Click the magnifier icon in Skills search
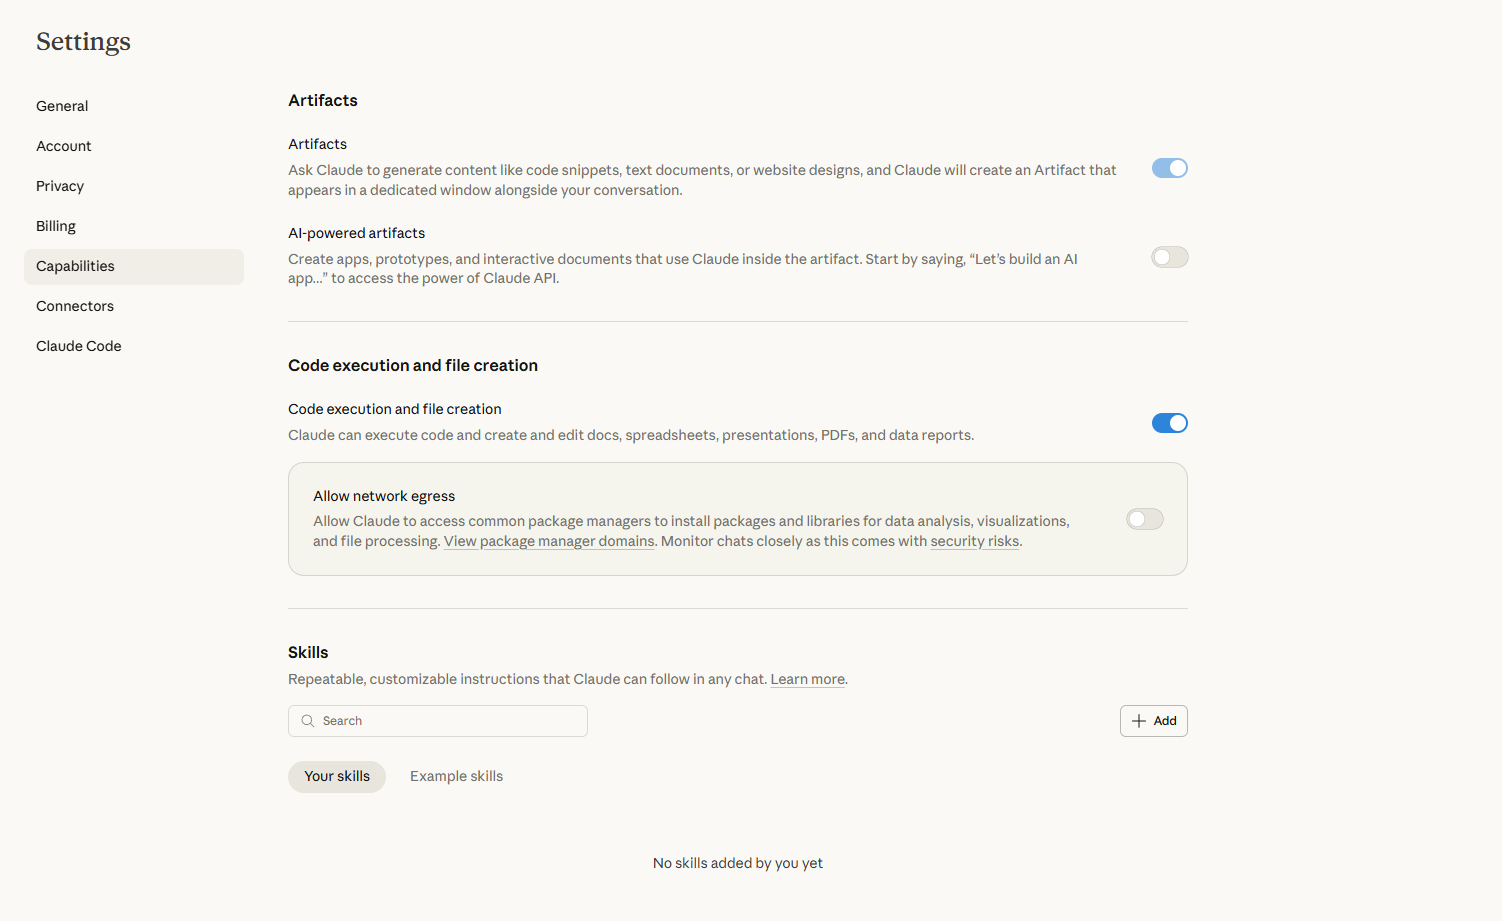Viewport: 1502px width, 921px height. click(x=308, y=721)
